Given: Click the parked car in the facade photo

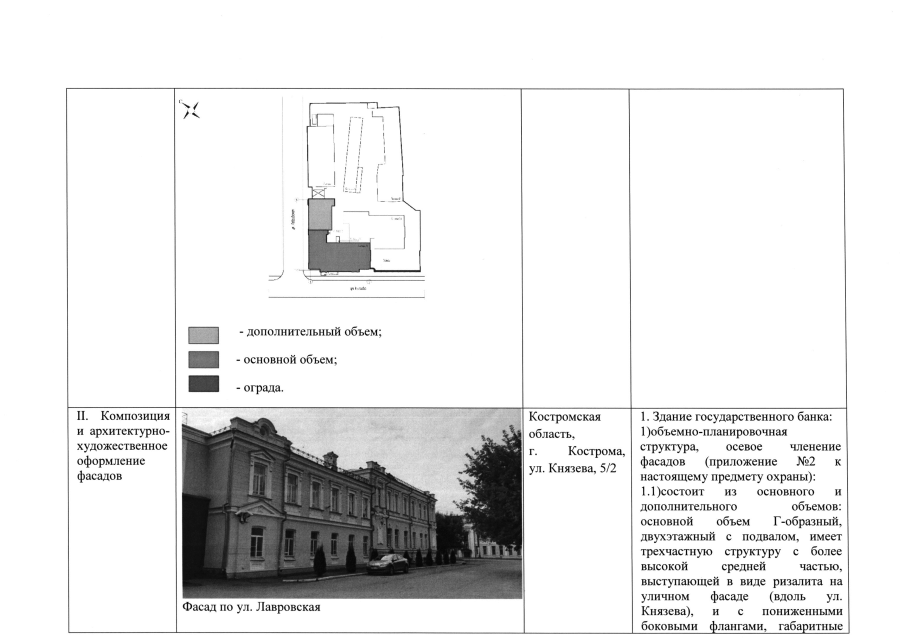Looking at the screenshot, I should [387, 564].
